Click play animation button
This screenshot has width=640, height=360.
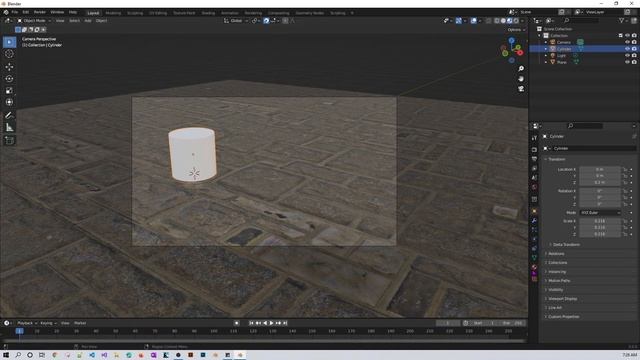(271, 323)
